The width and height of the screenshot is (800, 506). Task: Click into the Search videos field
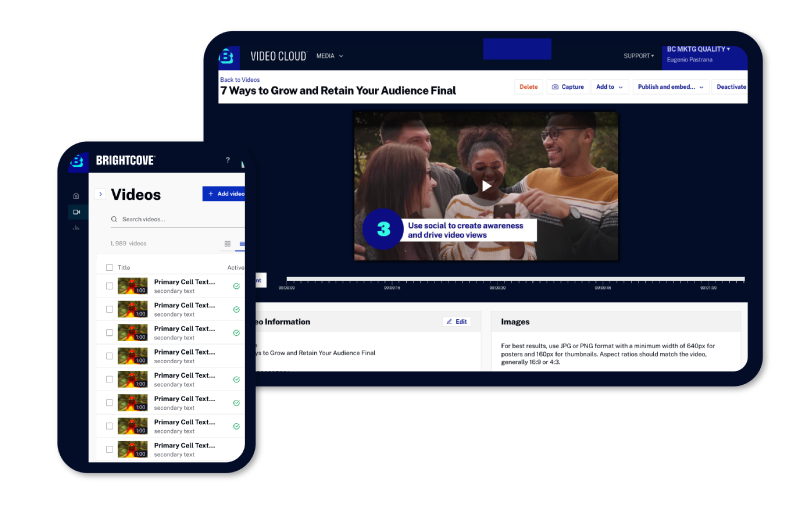point(178,219)
